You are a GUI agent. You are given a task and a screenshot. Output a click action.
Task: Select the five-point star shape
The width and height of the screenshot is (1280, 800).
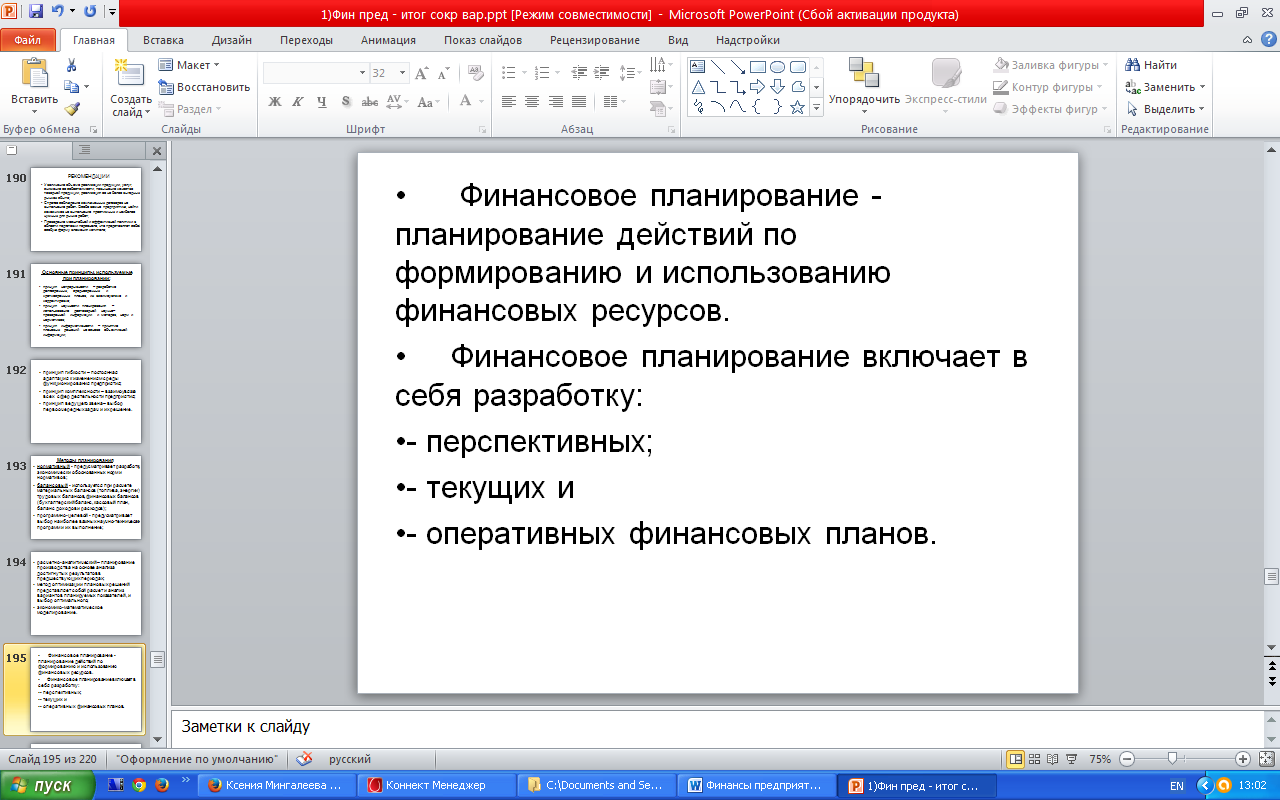(797, 107)
